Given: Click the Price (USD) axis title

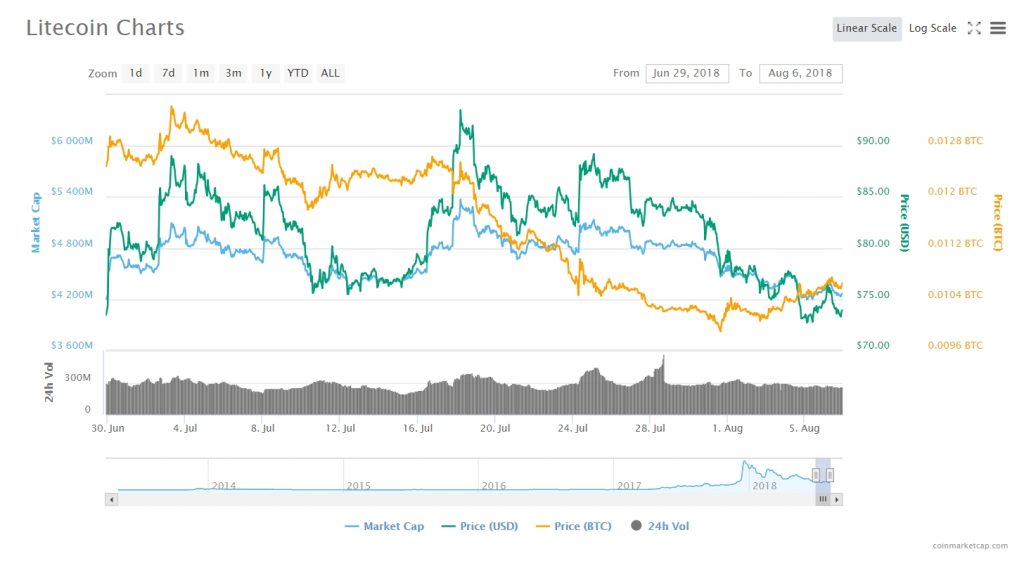Looking at the screenshot, I should point(904,223).
